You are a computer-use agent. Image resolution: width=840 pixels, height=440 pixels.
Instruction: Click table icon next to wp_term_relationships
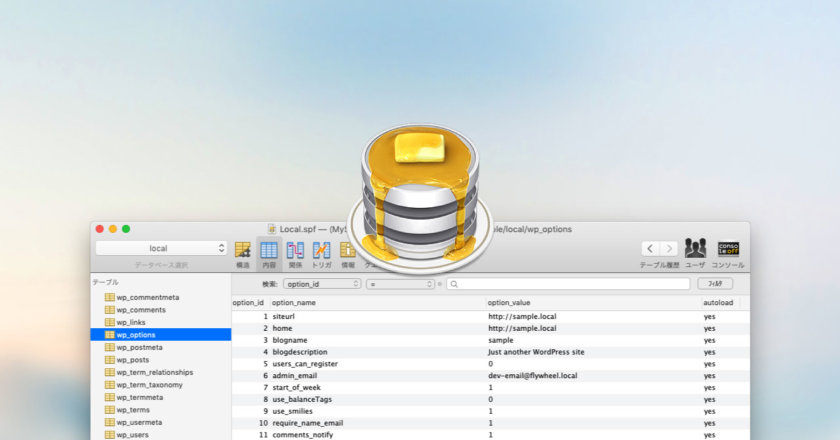[110, 372]
